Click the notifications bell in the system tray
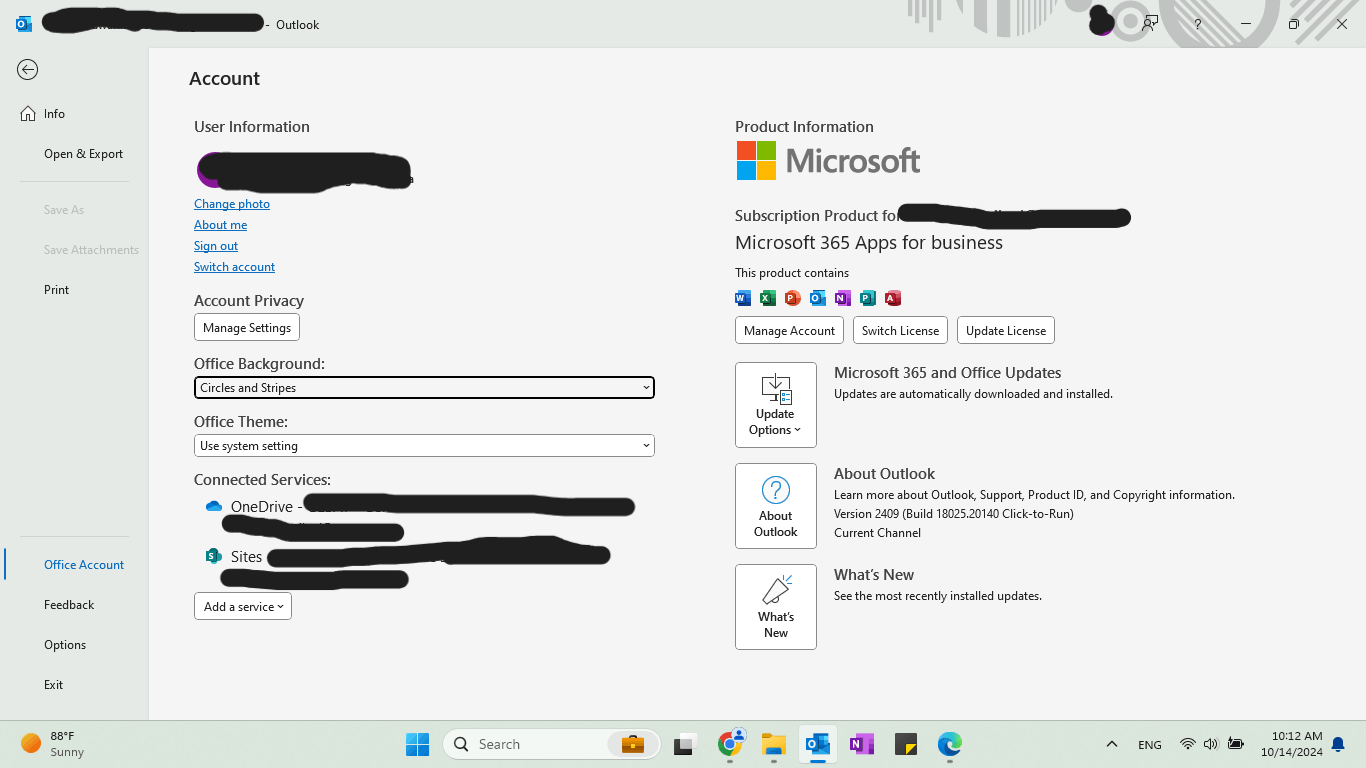The width and height of the screenshot is (1366, 768). (1339, 744)
